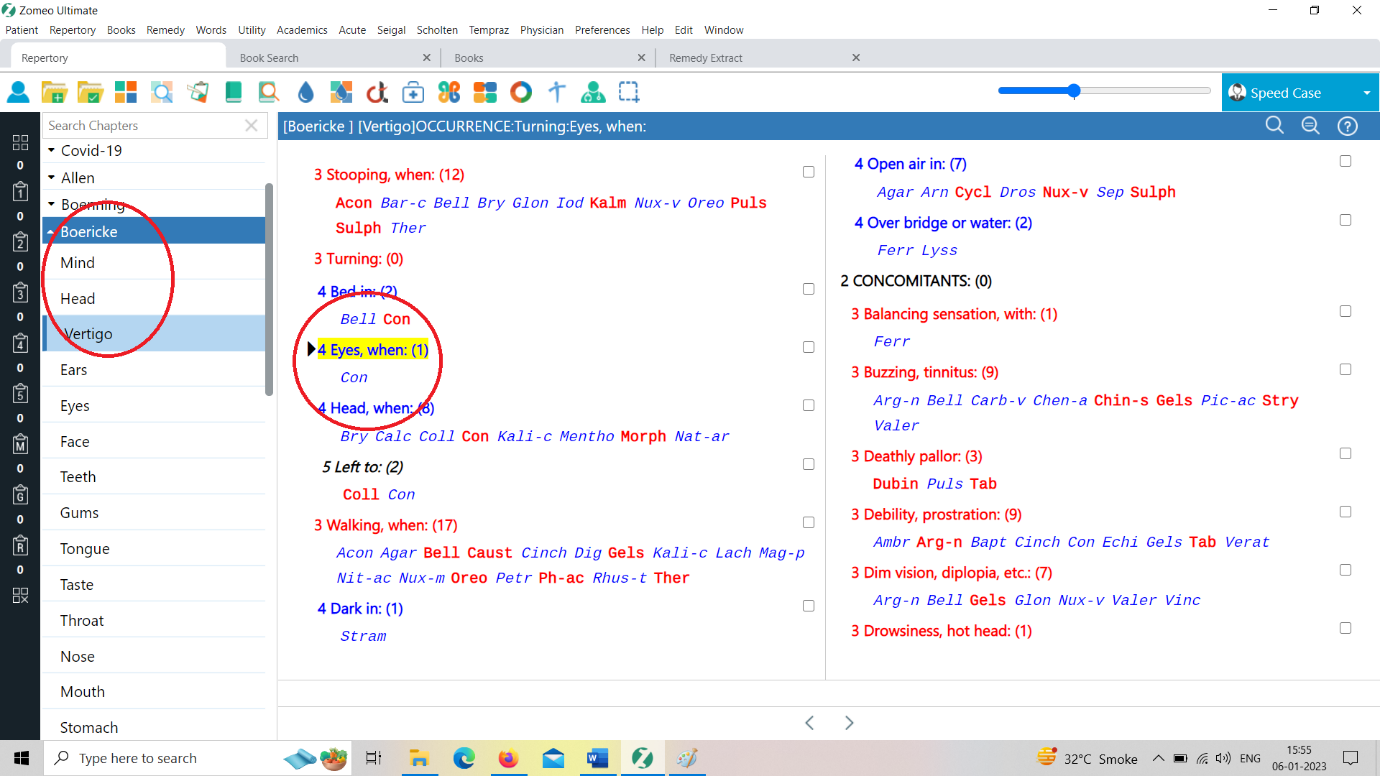Click the patient profile icon in toolbar
This screenshot has width=1380, height=776.
tap(18, 93)
